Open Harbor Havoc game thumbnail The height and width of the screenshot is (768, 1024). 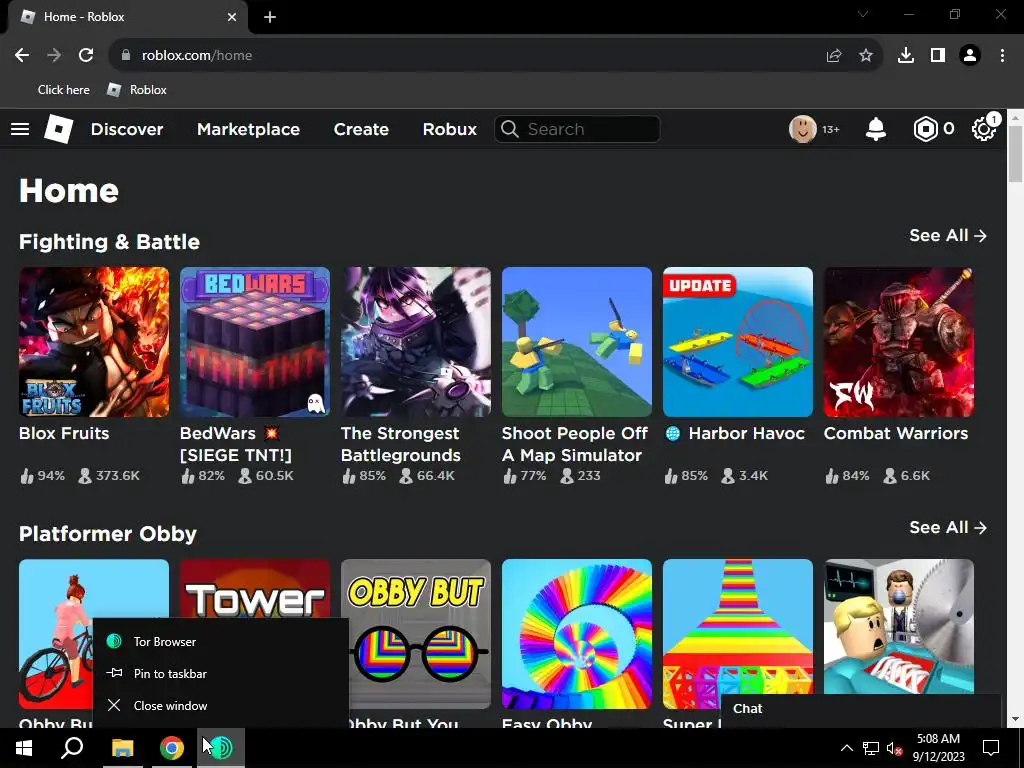[x=738, y=342]
